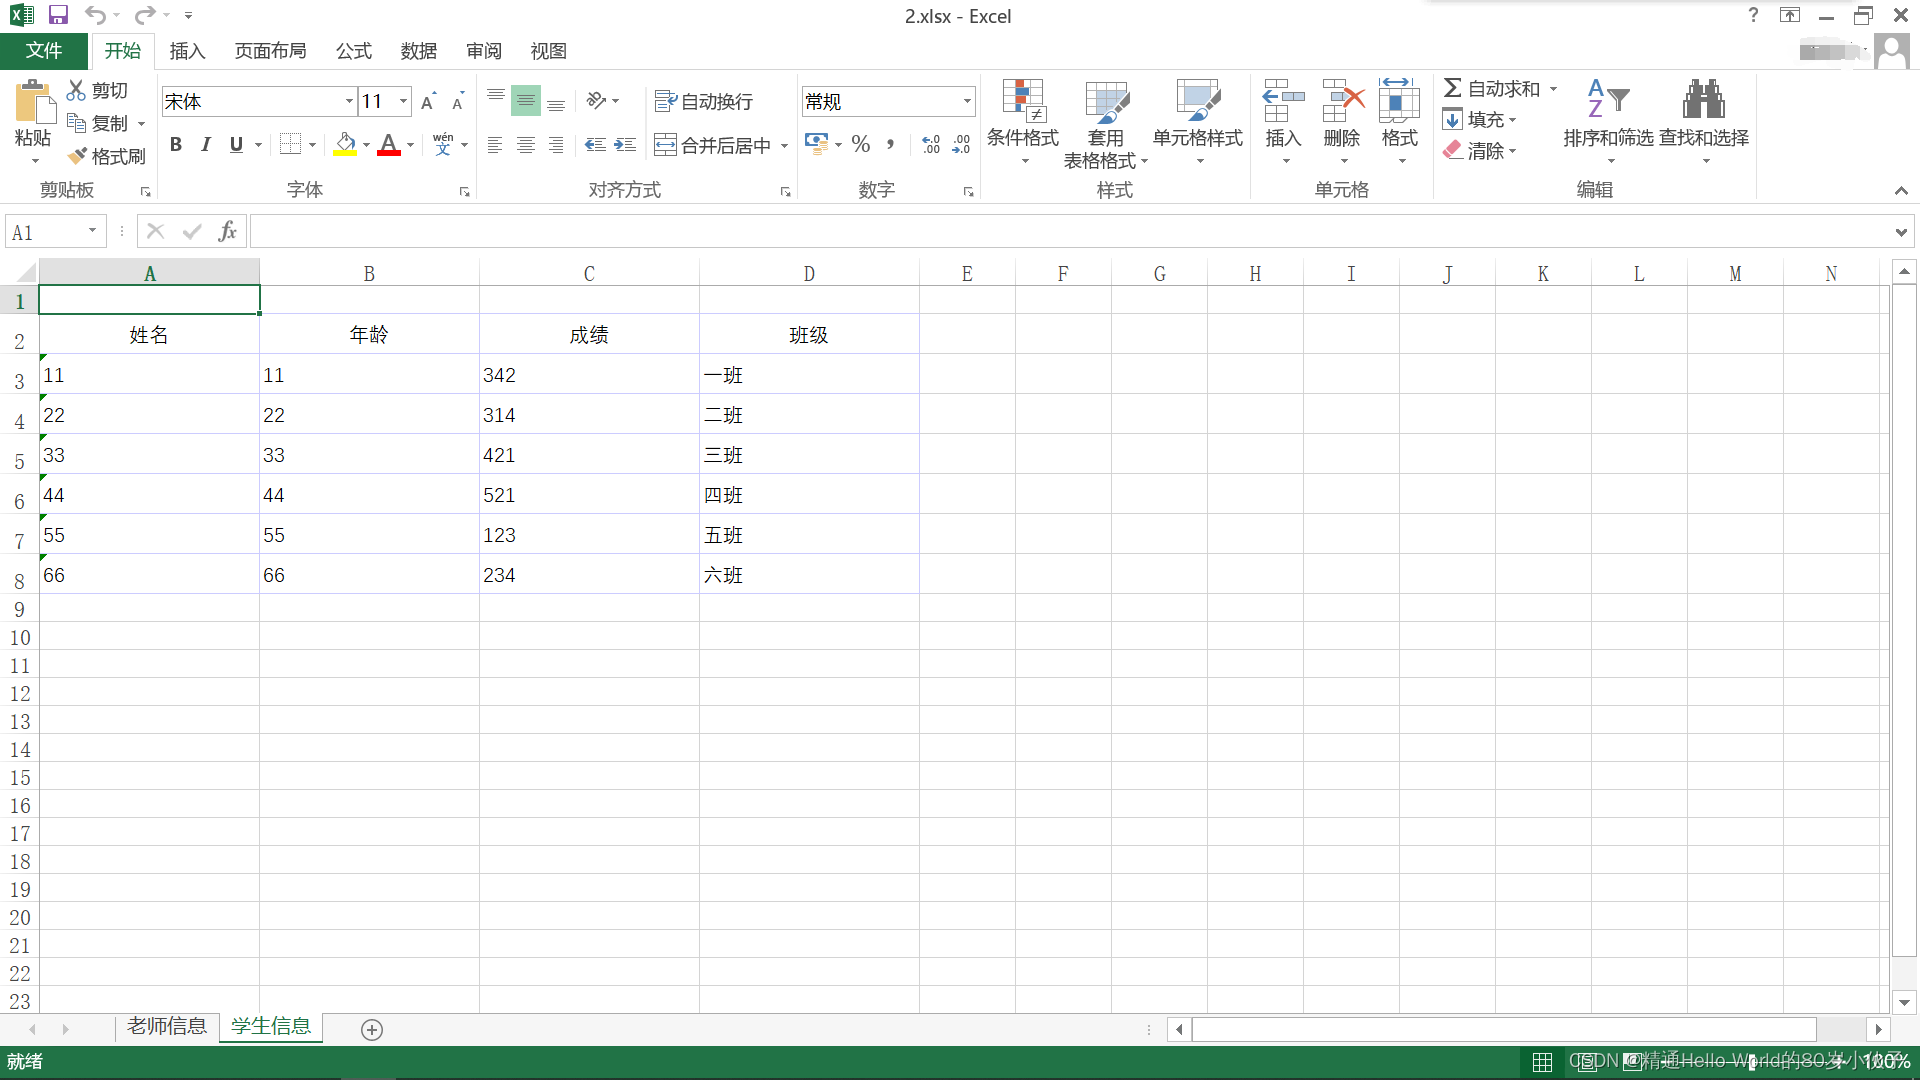The image size is (1920, 1080).
Task: Click the 填充 Fill button
Action: pyautogui.click(x=1480, y=120)
